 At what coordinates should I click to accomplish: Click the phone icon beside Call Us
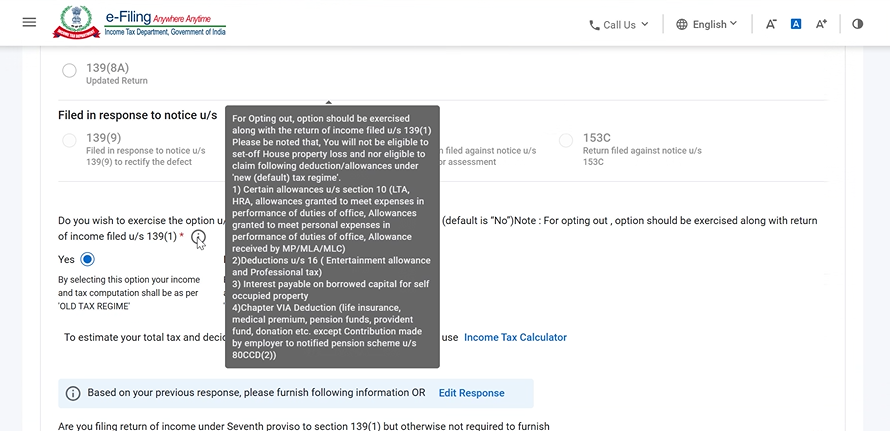595,25
